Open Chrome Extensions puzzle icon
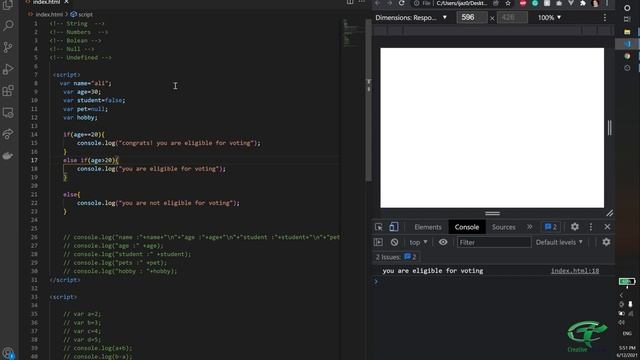Screen dimensions: 640x360 [583, 3]
